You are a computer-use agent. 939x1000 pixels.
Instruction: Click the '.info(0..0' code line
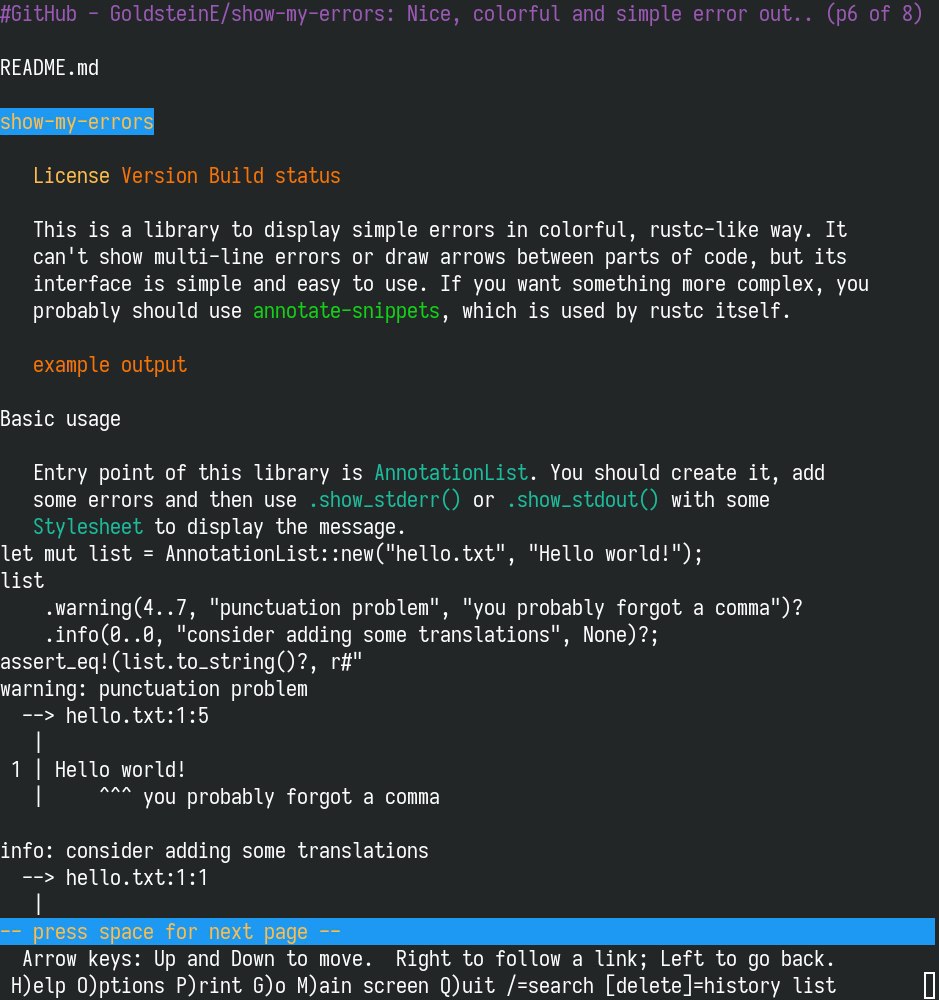[x=351, y=635]
